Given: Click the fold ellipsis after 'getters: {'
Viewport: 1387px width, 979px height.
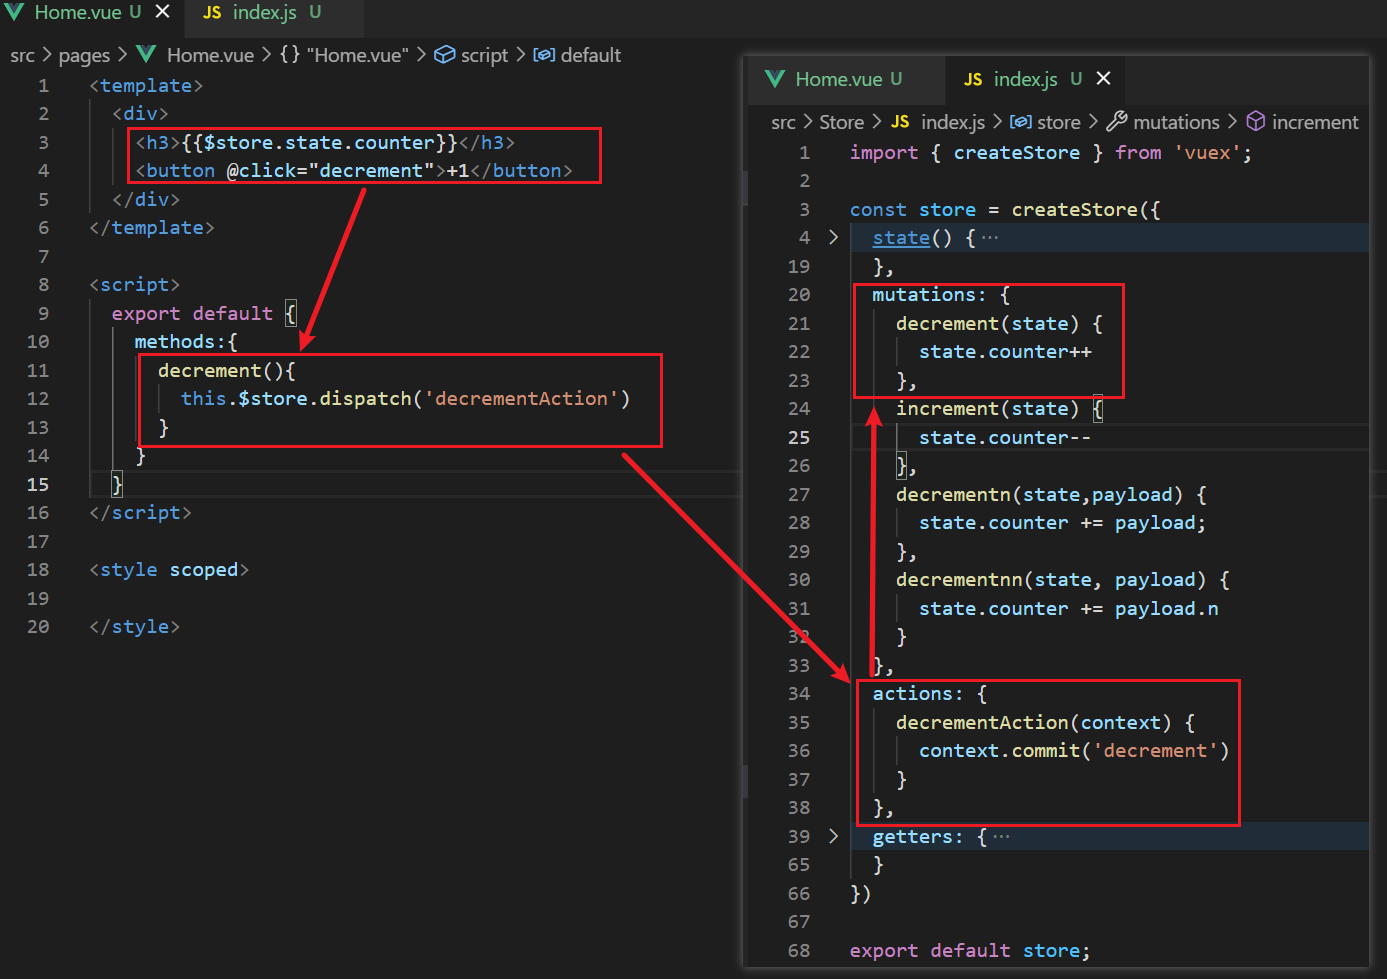Looking at the screenshot, I should click(x=1001, y=837).
